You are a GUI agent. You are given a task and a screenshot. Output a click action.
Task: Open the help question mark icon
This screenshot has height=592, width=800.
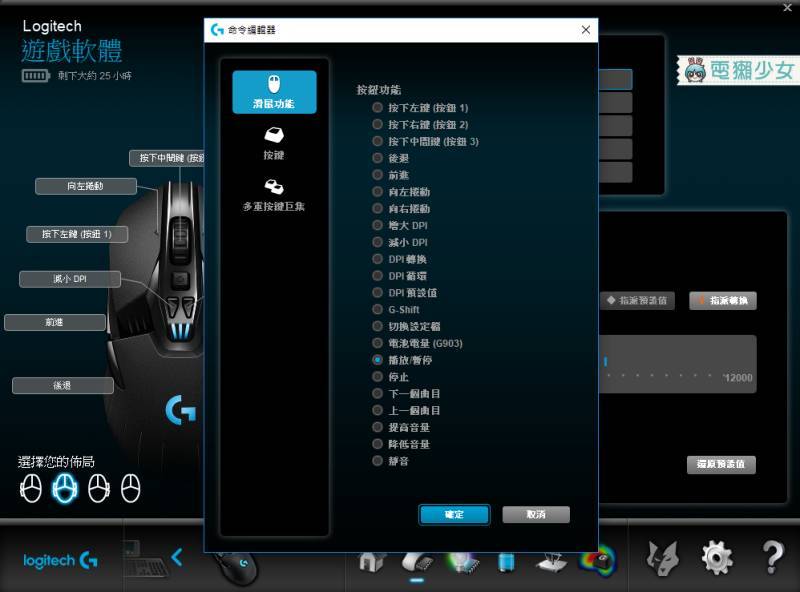coord(773,558)
